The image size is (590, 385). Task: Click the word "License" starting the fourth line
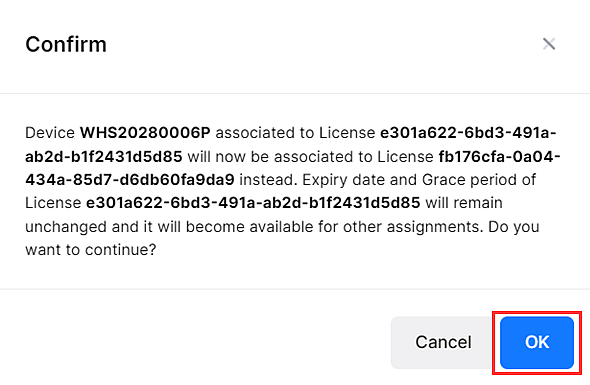[53, 203]
